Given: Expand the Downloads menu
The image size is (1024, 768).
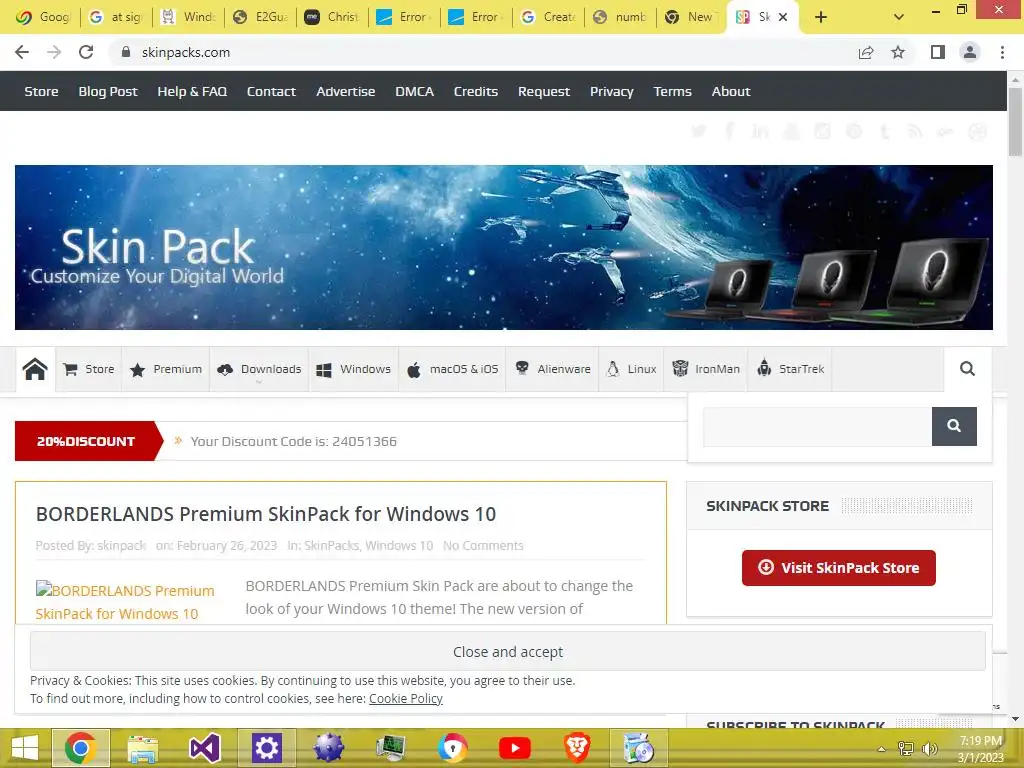Looking at the screenshot, I should click(259, 369).
